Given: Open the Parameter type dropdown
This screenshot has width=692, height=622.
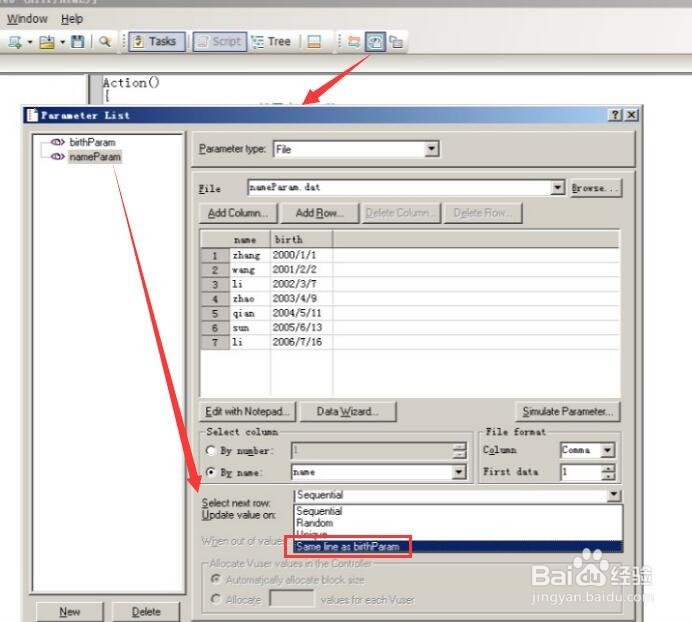Looking at the screenshot, I should pos(432,149).
